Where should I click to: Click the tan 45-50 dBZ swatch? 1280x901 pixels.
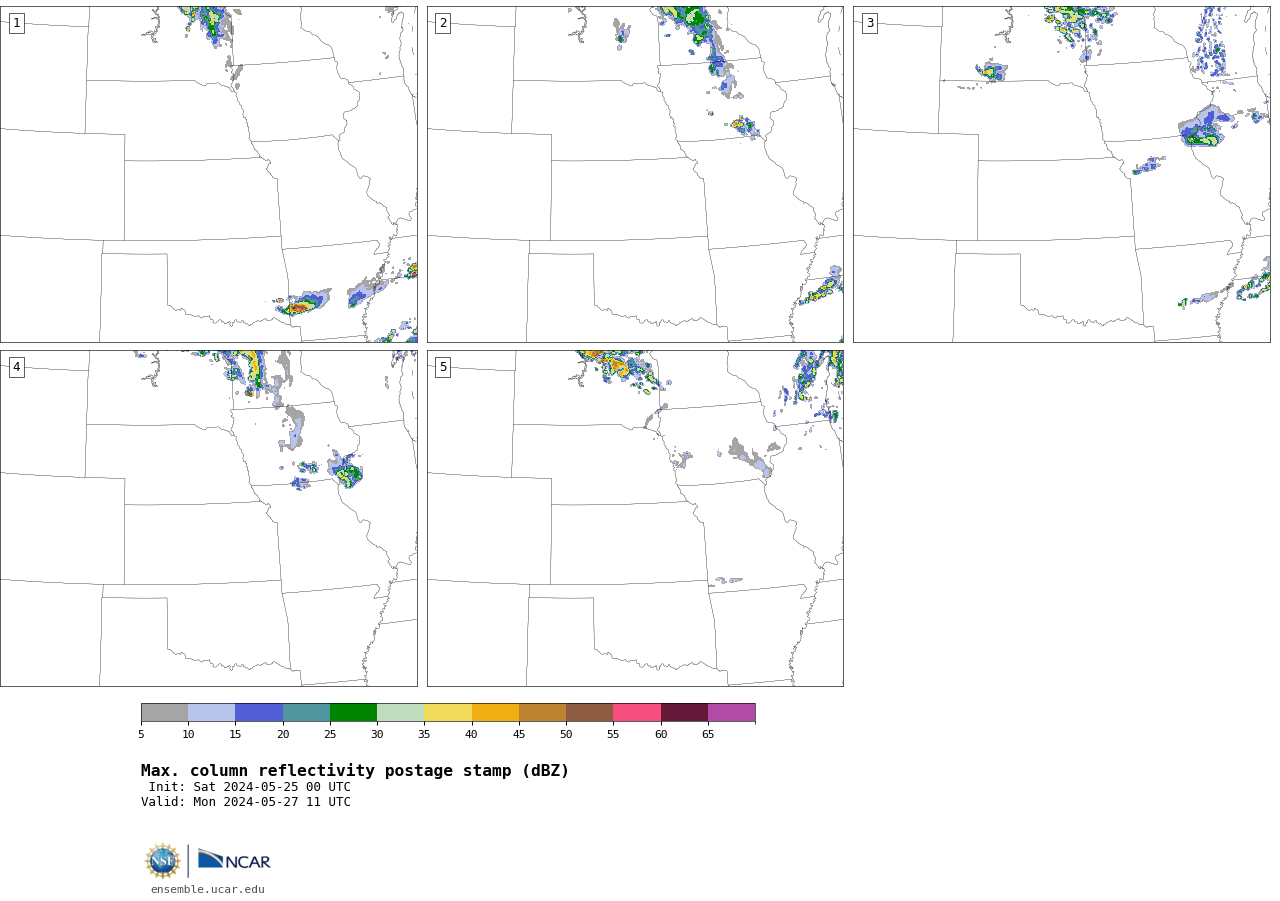542,712
